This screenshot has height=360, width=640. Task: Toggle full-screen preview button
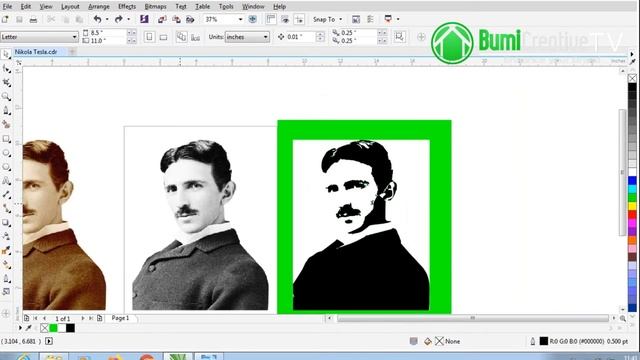pyautogui.click(x=253, y=19)
